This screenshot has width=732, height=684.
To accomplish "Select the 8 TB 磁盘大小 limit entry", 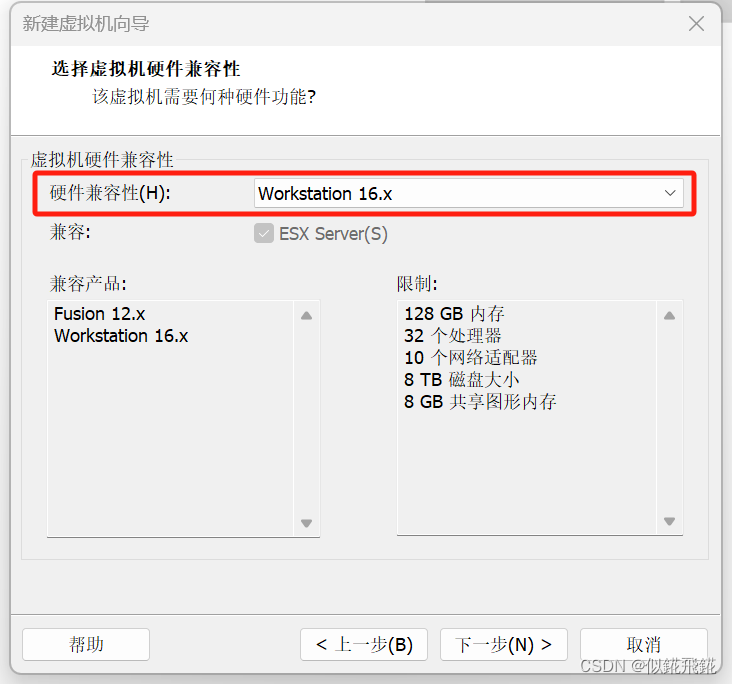I will [462, 380].
